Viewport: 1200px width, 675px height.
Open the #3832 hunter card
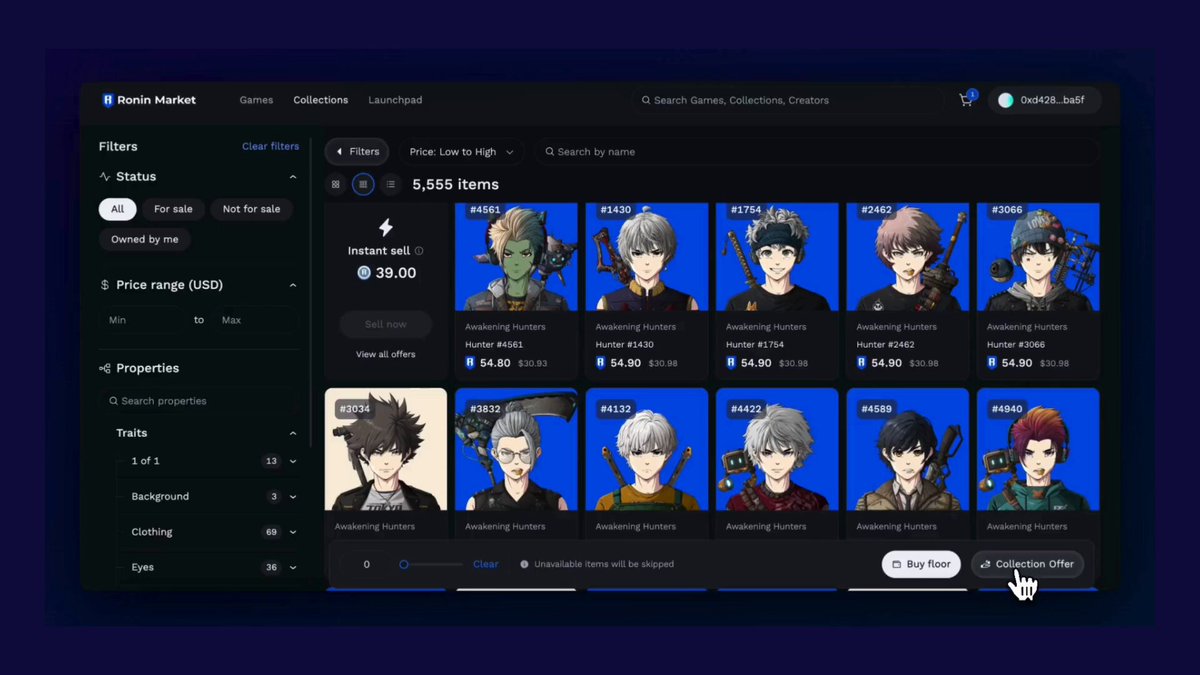516,463
